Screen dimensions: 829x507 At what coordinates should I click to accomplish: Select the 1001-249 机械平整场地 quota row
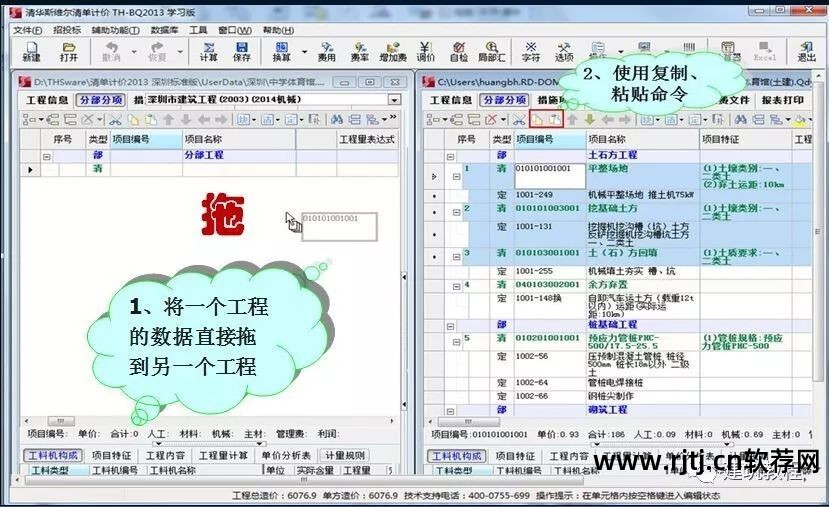pos(618,195)
